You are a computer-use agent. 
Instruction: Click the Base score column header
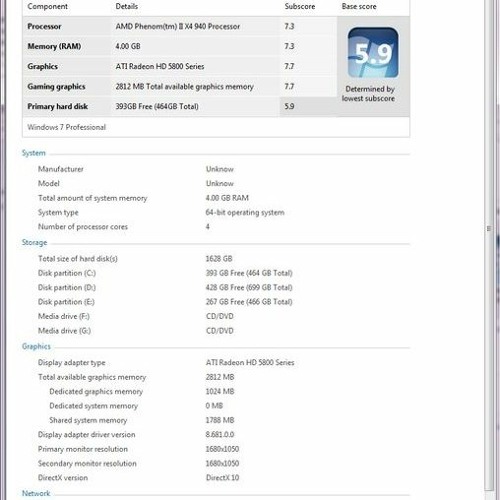359,6
